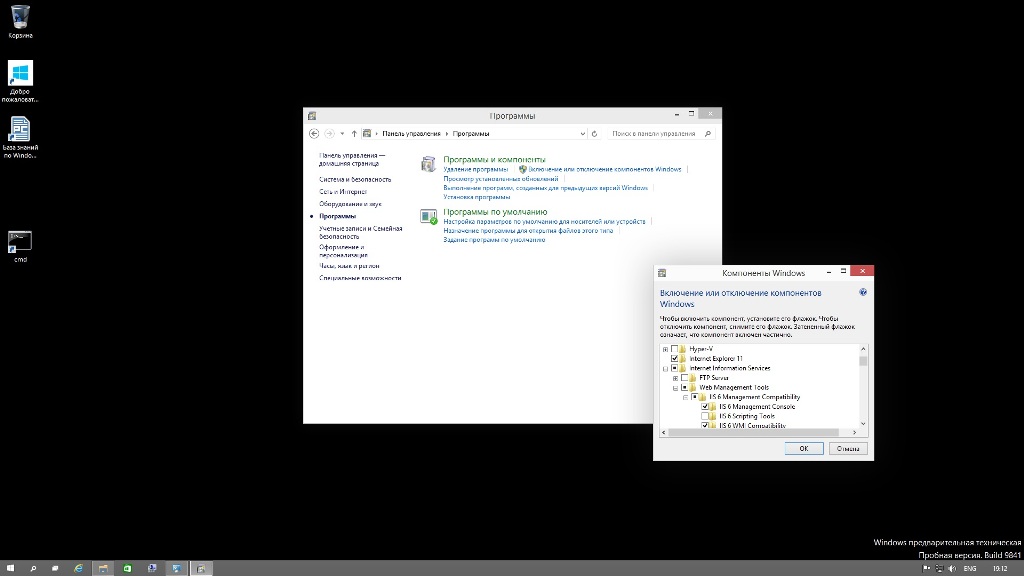Screen dimensions: 1024x576
Task: Select 'Система и безопасность' in the sidebar
Action: 355,179
